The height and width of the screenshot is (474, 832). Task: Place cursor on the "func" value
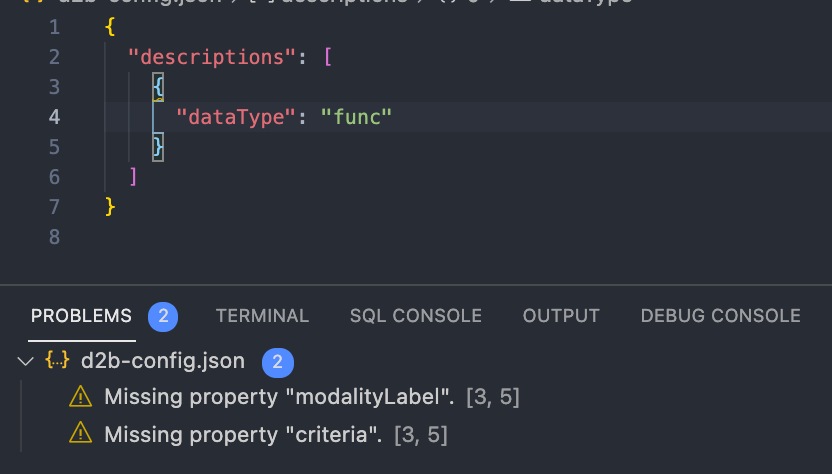pos(356,117)
